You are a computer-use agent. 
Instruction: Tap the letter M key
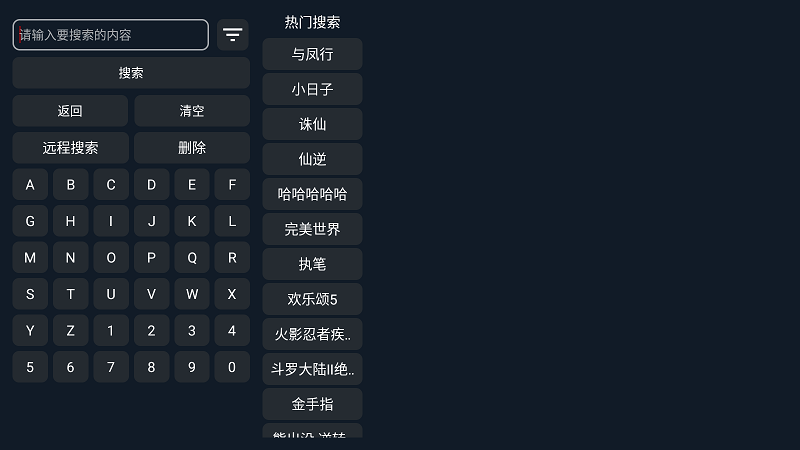click(x=30, y=258)
